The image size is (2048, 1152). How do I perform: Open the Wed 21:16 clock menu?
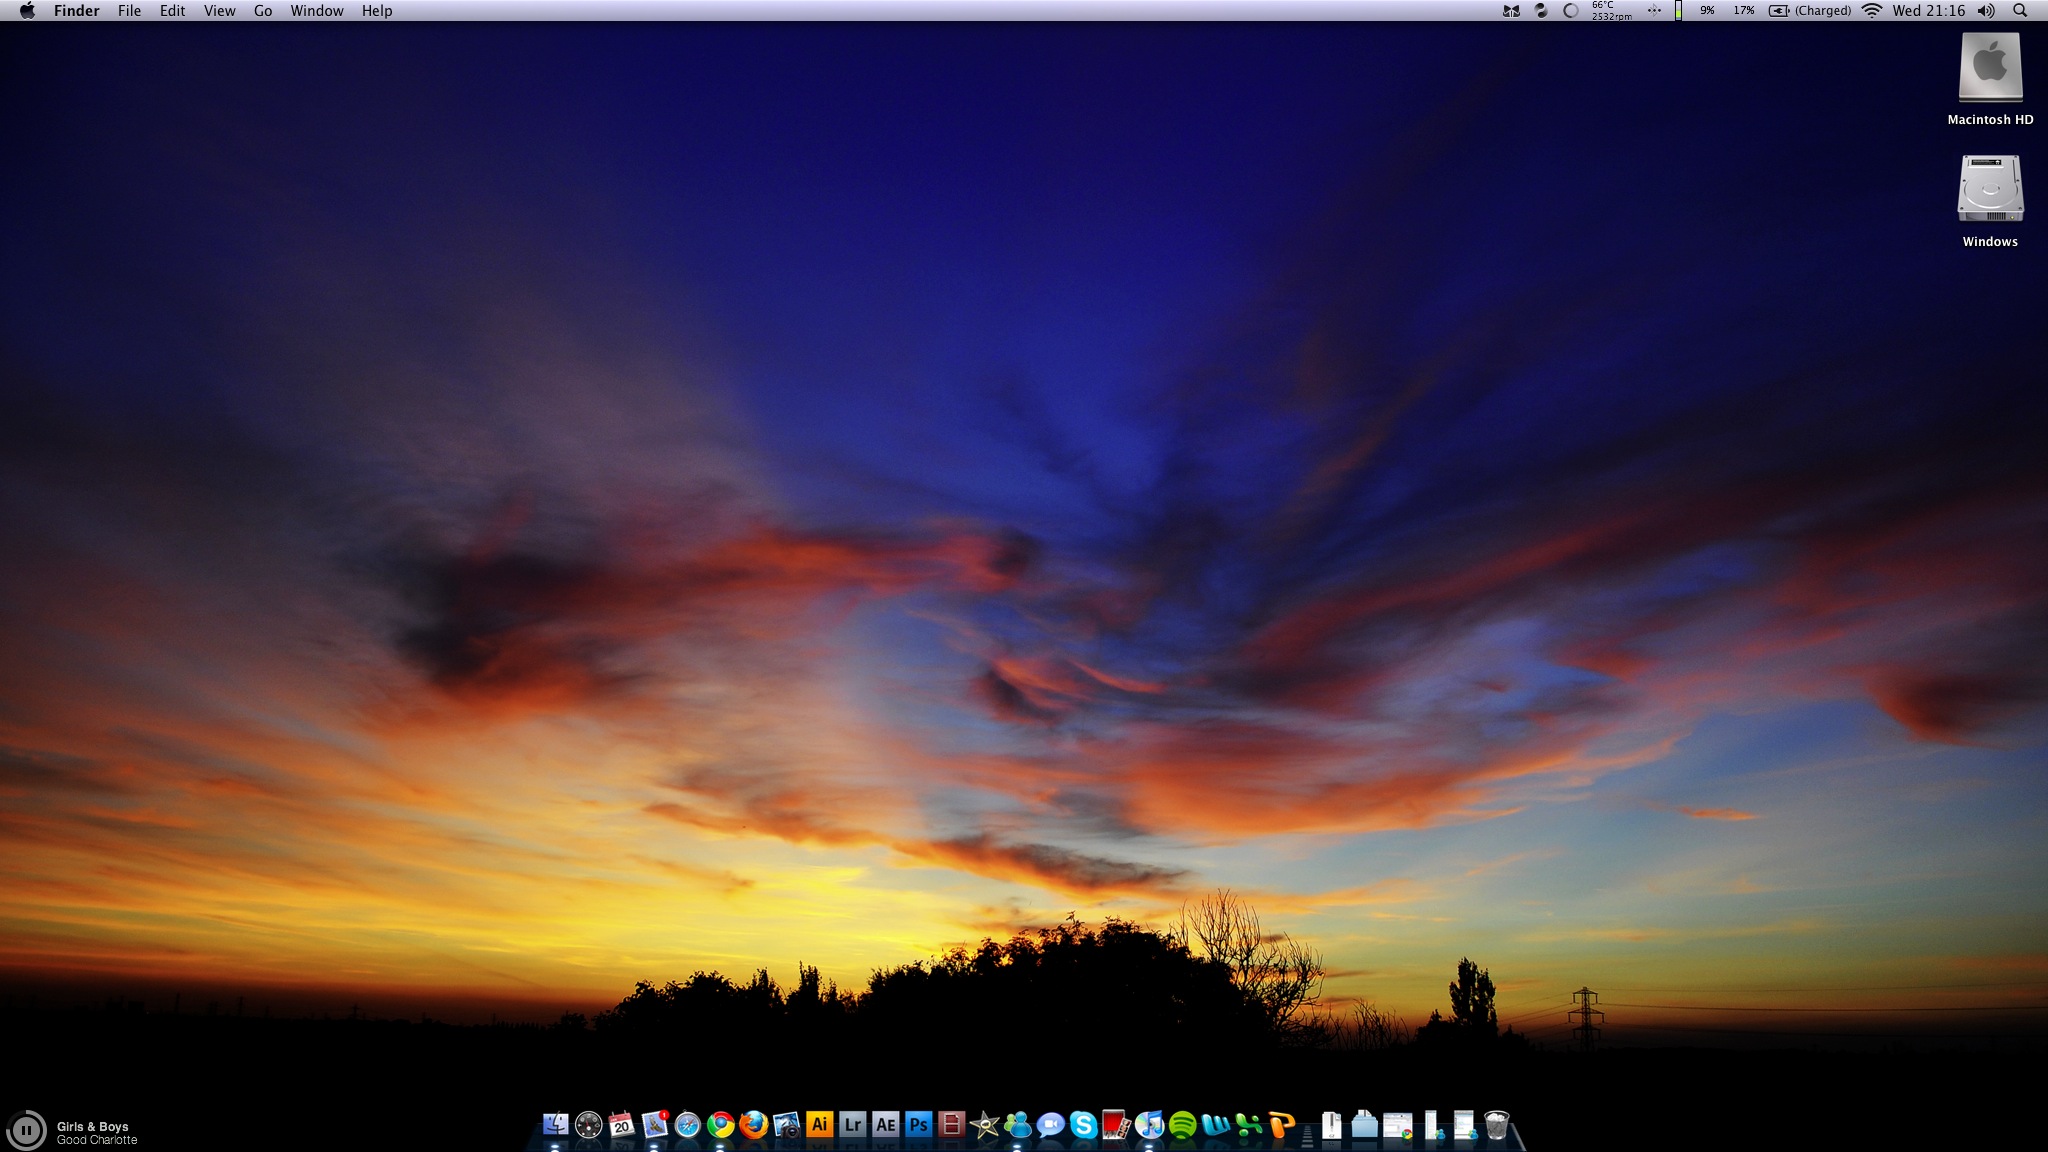click(x=1928, y=11)
